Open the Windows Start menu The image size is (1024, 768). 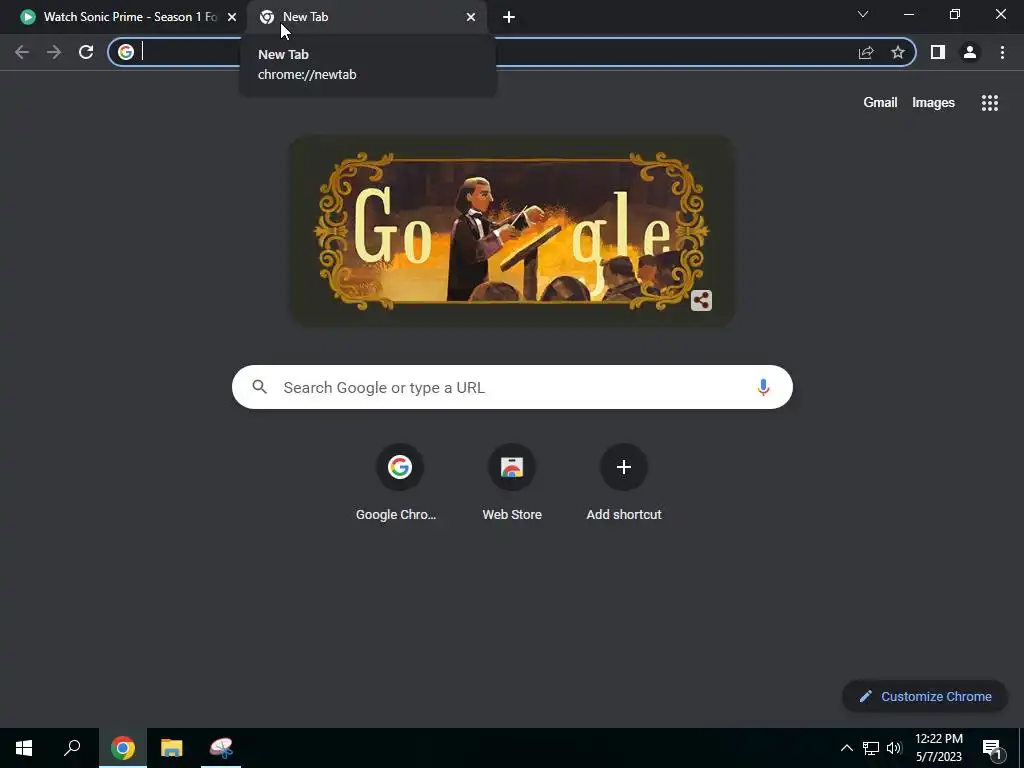coord(24,748)
